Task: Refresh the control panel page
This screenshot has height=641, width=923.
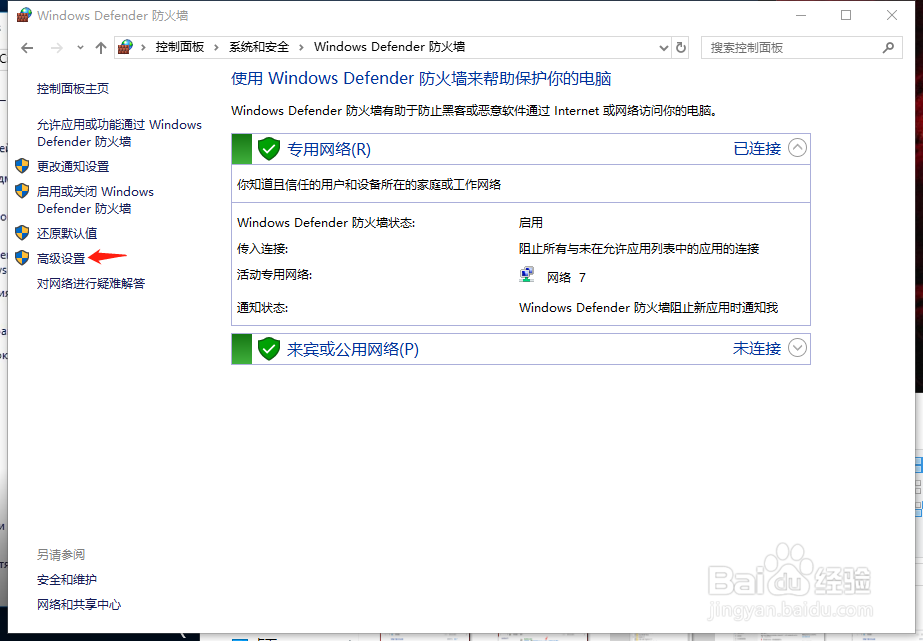Action: click(x=680, y=48)
